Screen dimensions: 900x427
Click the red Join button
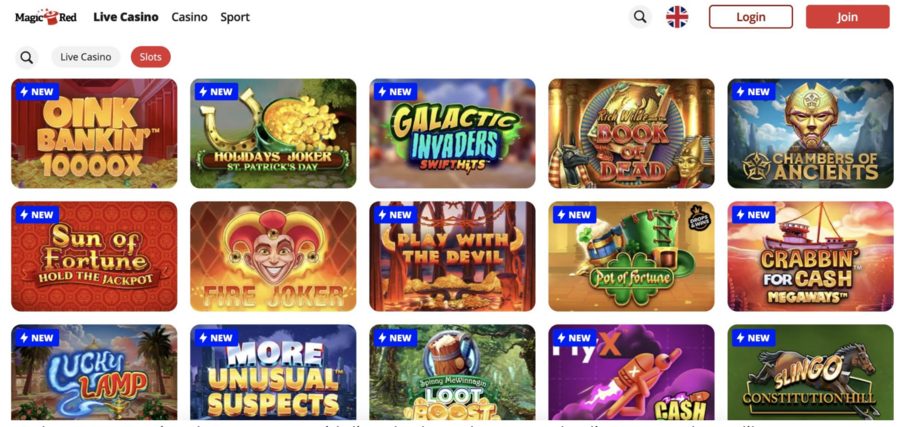coord(847,17)
